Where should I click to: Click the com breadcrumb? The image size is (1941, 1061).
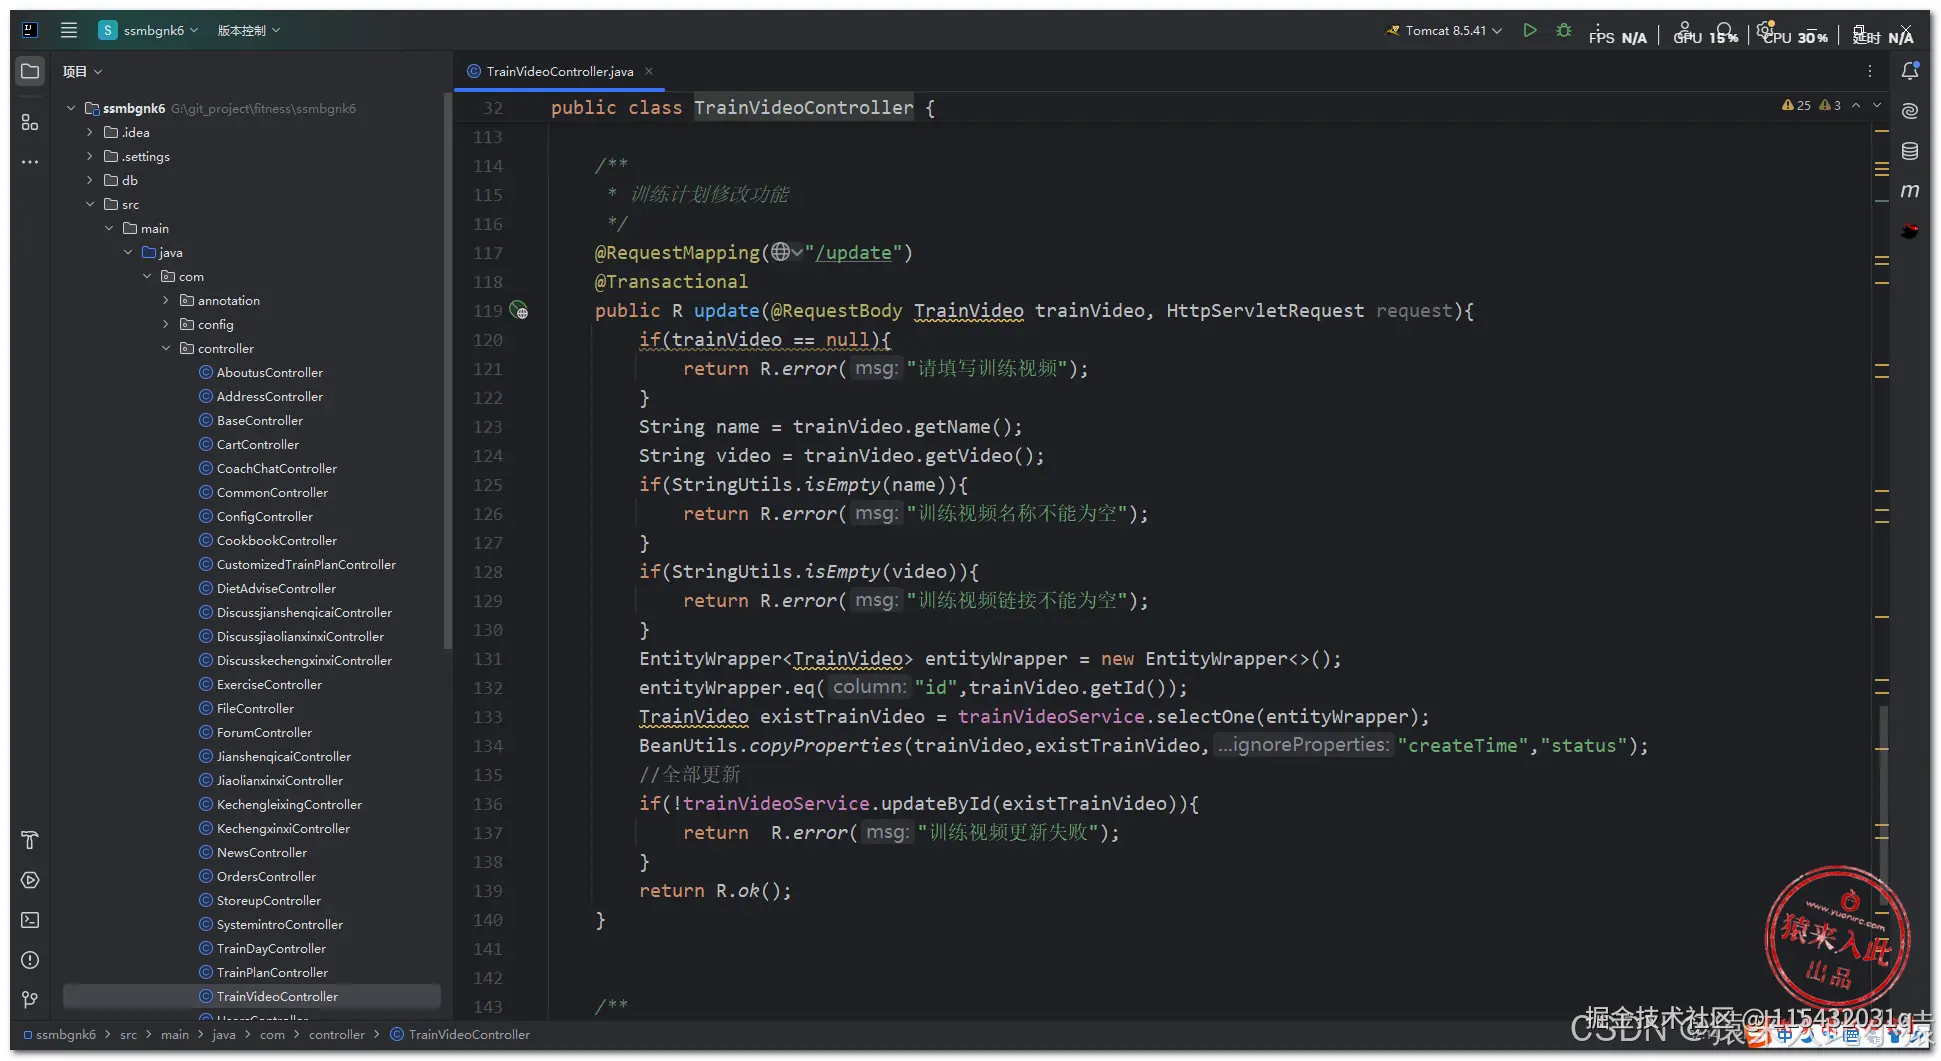pyautogui.click(x=272, y=1034)
